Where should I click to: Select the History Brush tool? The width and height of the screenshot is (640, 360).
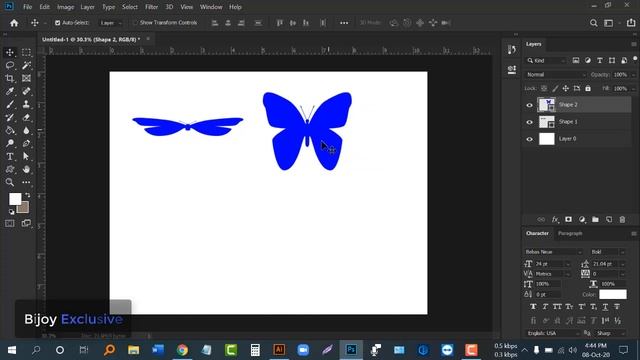(10, 118)
